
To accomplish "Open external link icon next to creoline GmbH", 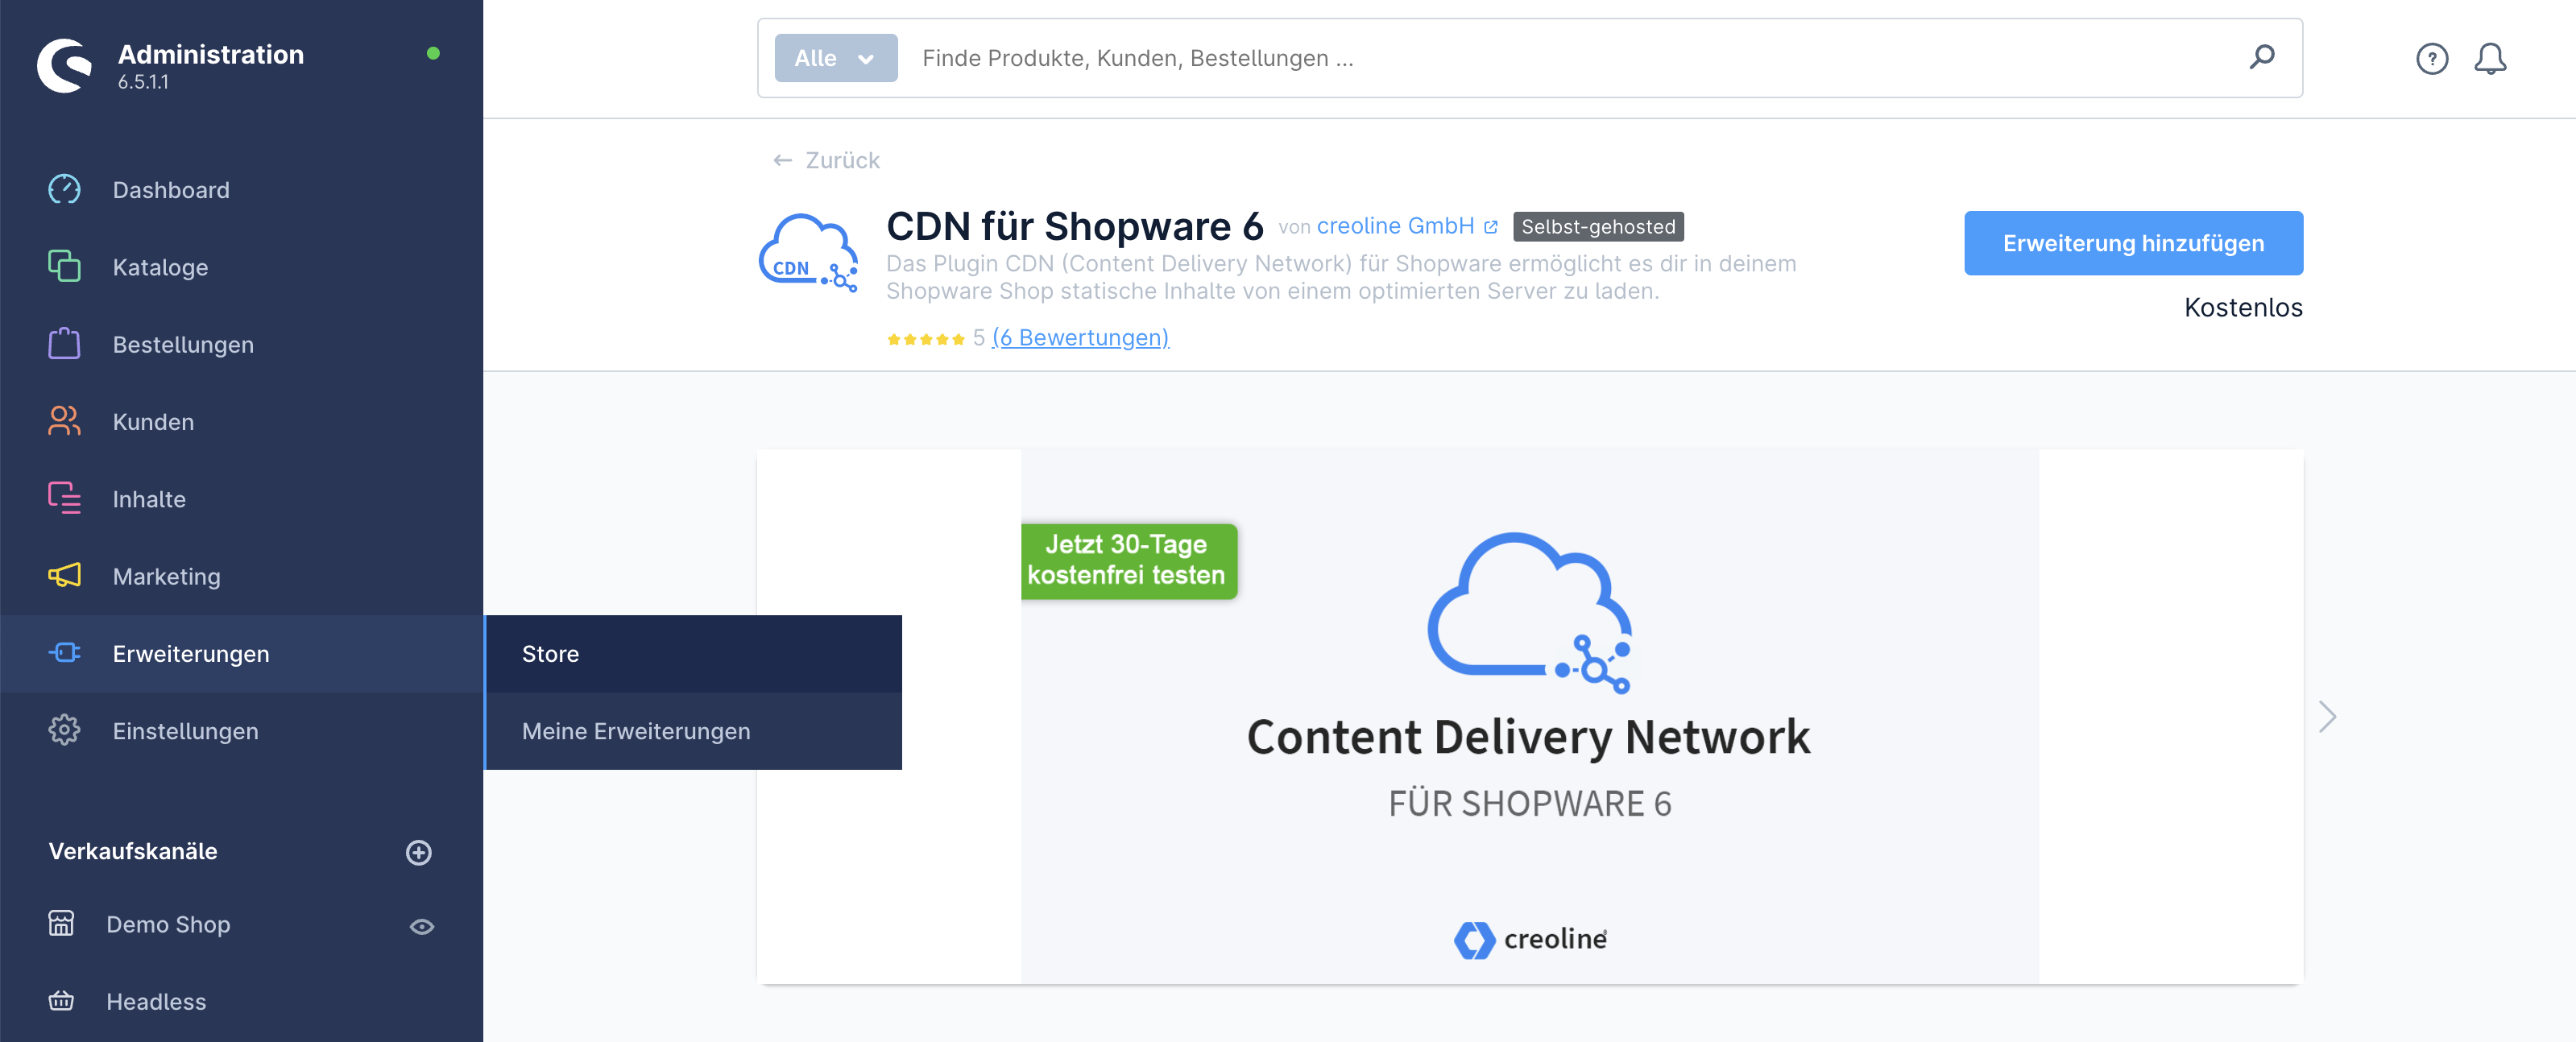I will coord(1491,227).
